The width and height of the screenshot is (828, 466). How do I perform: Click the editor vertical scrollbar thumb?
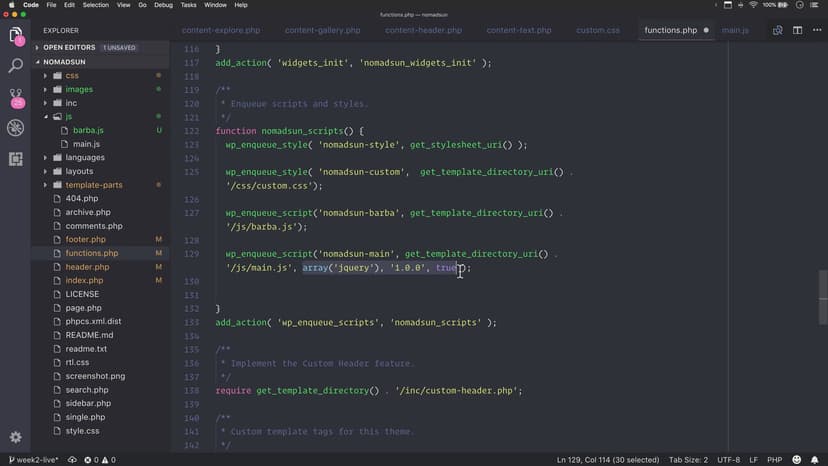(x=823, y=283)
